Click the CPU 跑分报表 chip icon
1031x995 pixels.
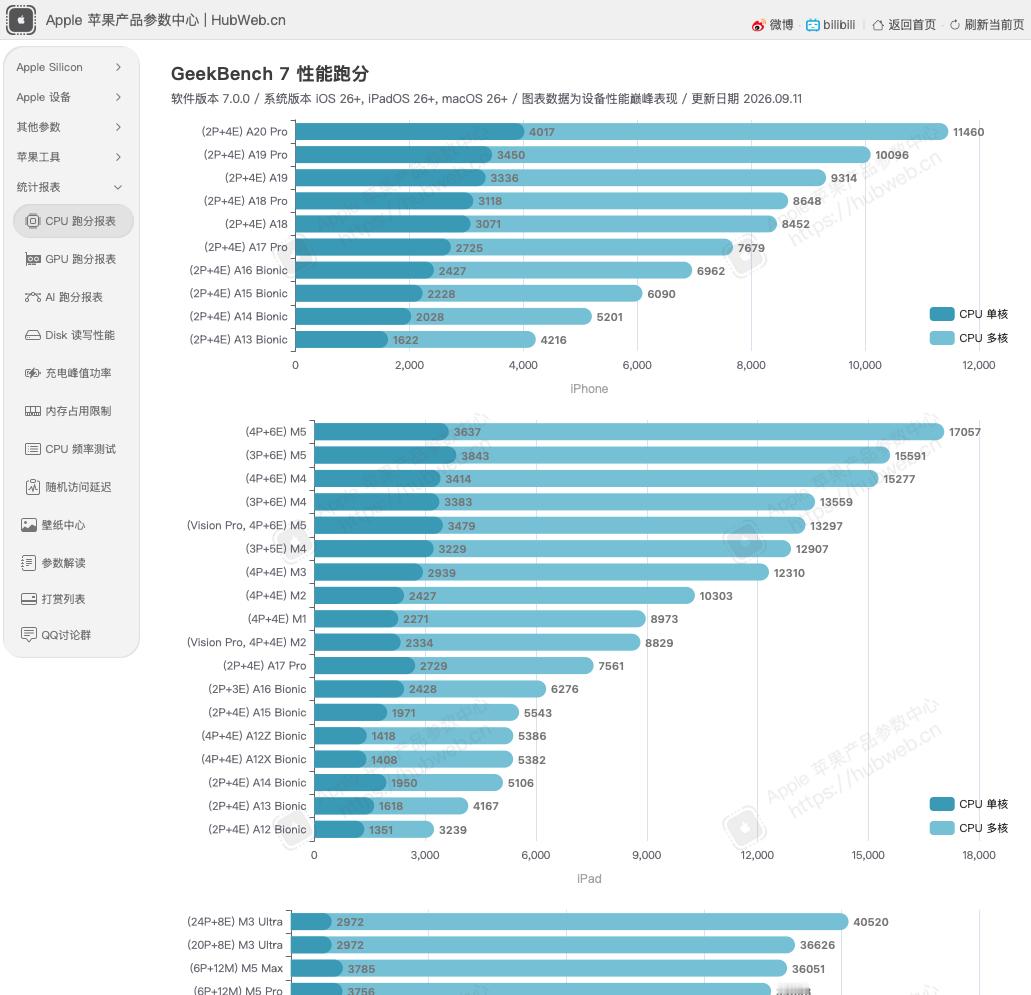coord(32,221)
